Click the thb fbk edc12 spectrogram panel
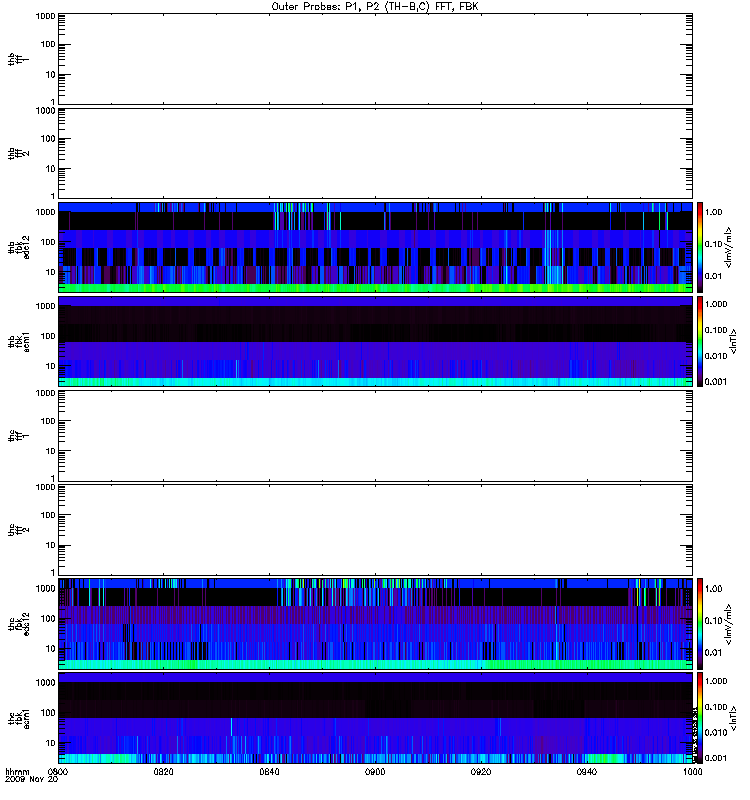750x800 pixels. 375,247
